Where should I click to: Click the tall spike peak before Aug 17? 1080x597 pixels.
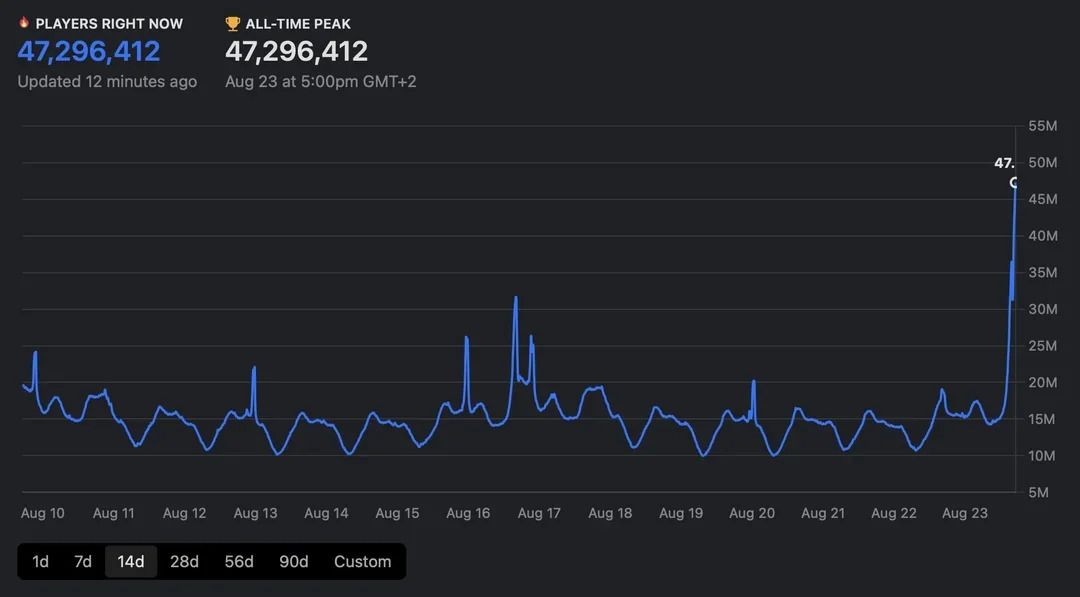[515, 298]
